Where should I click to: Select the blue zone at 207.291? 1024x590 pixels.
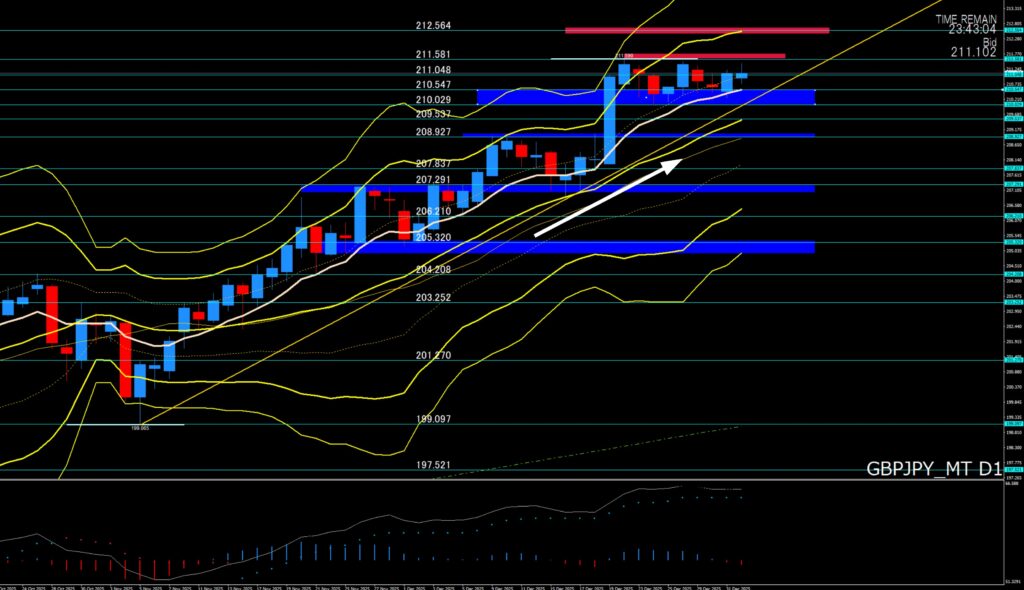(x=558, y=188)
